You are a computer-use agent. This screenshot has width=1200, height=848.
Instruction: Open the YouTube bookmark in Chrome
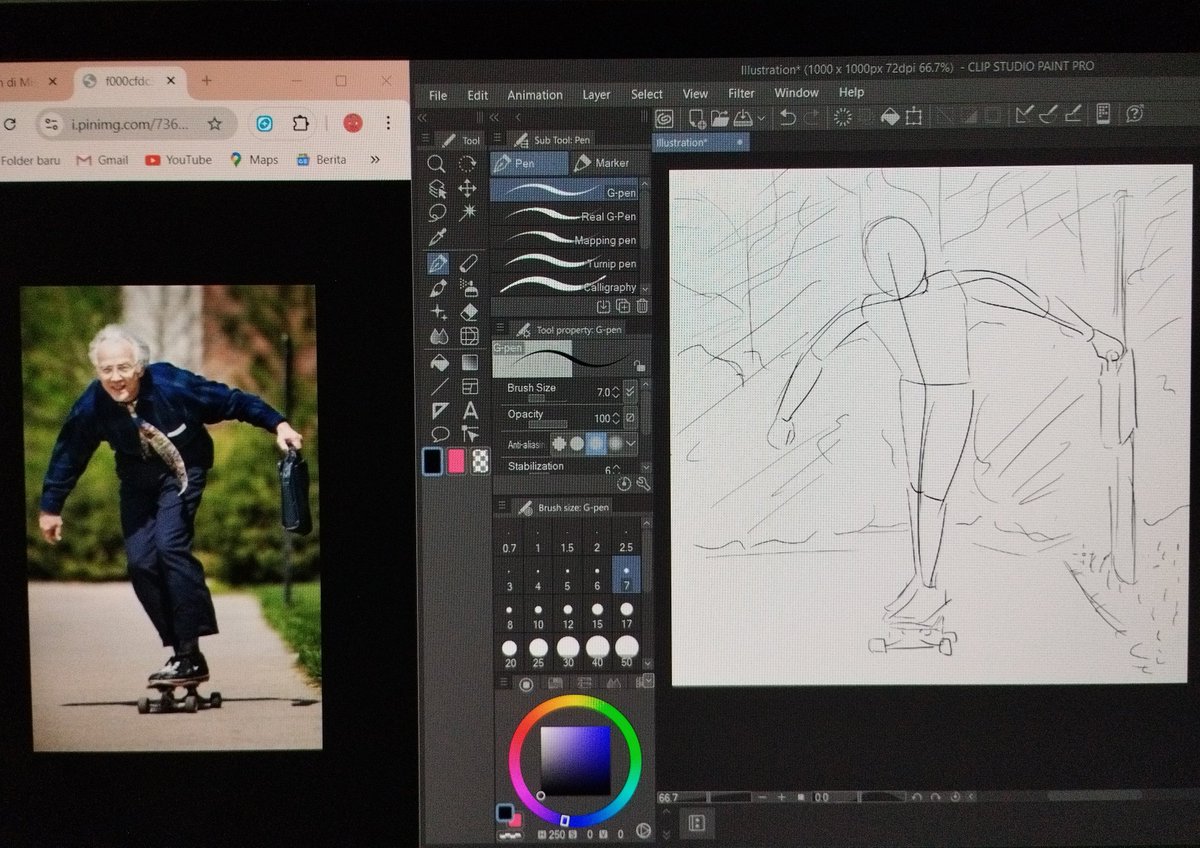pos(179,160)
